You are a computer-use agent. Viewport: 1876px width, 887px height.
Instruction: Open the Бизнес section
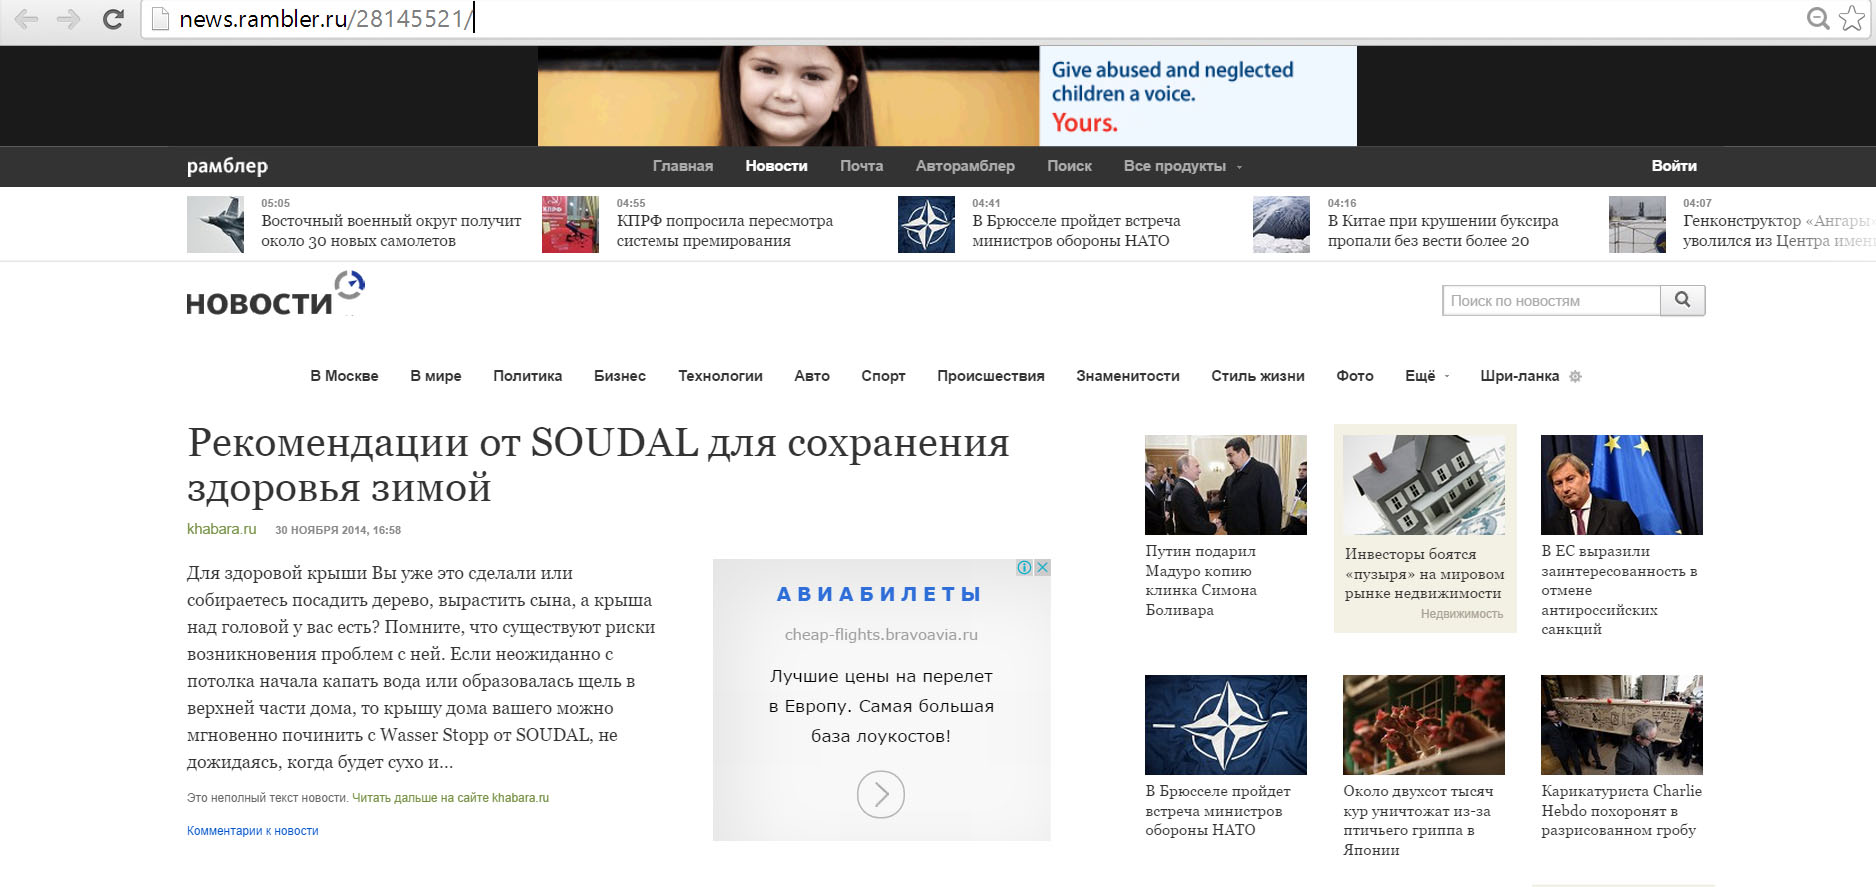[x=620, y=376]
